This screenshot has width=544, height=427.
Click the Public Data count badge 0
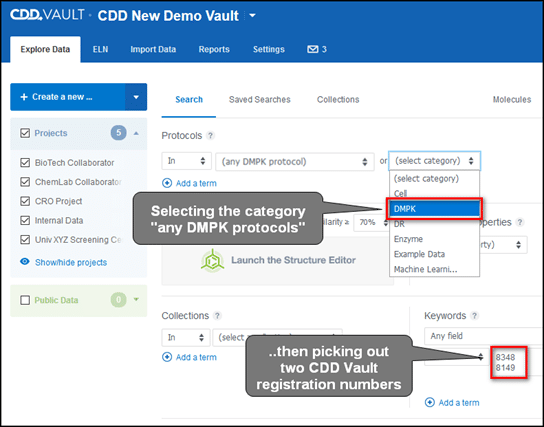click(x=119, y=300)
